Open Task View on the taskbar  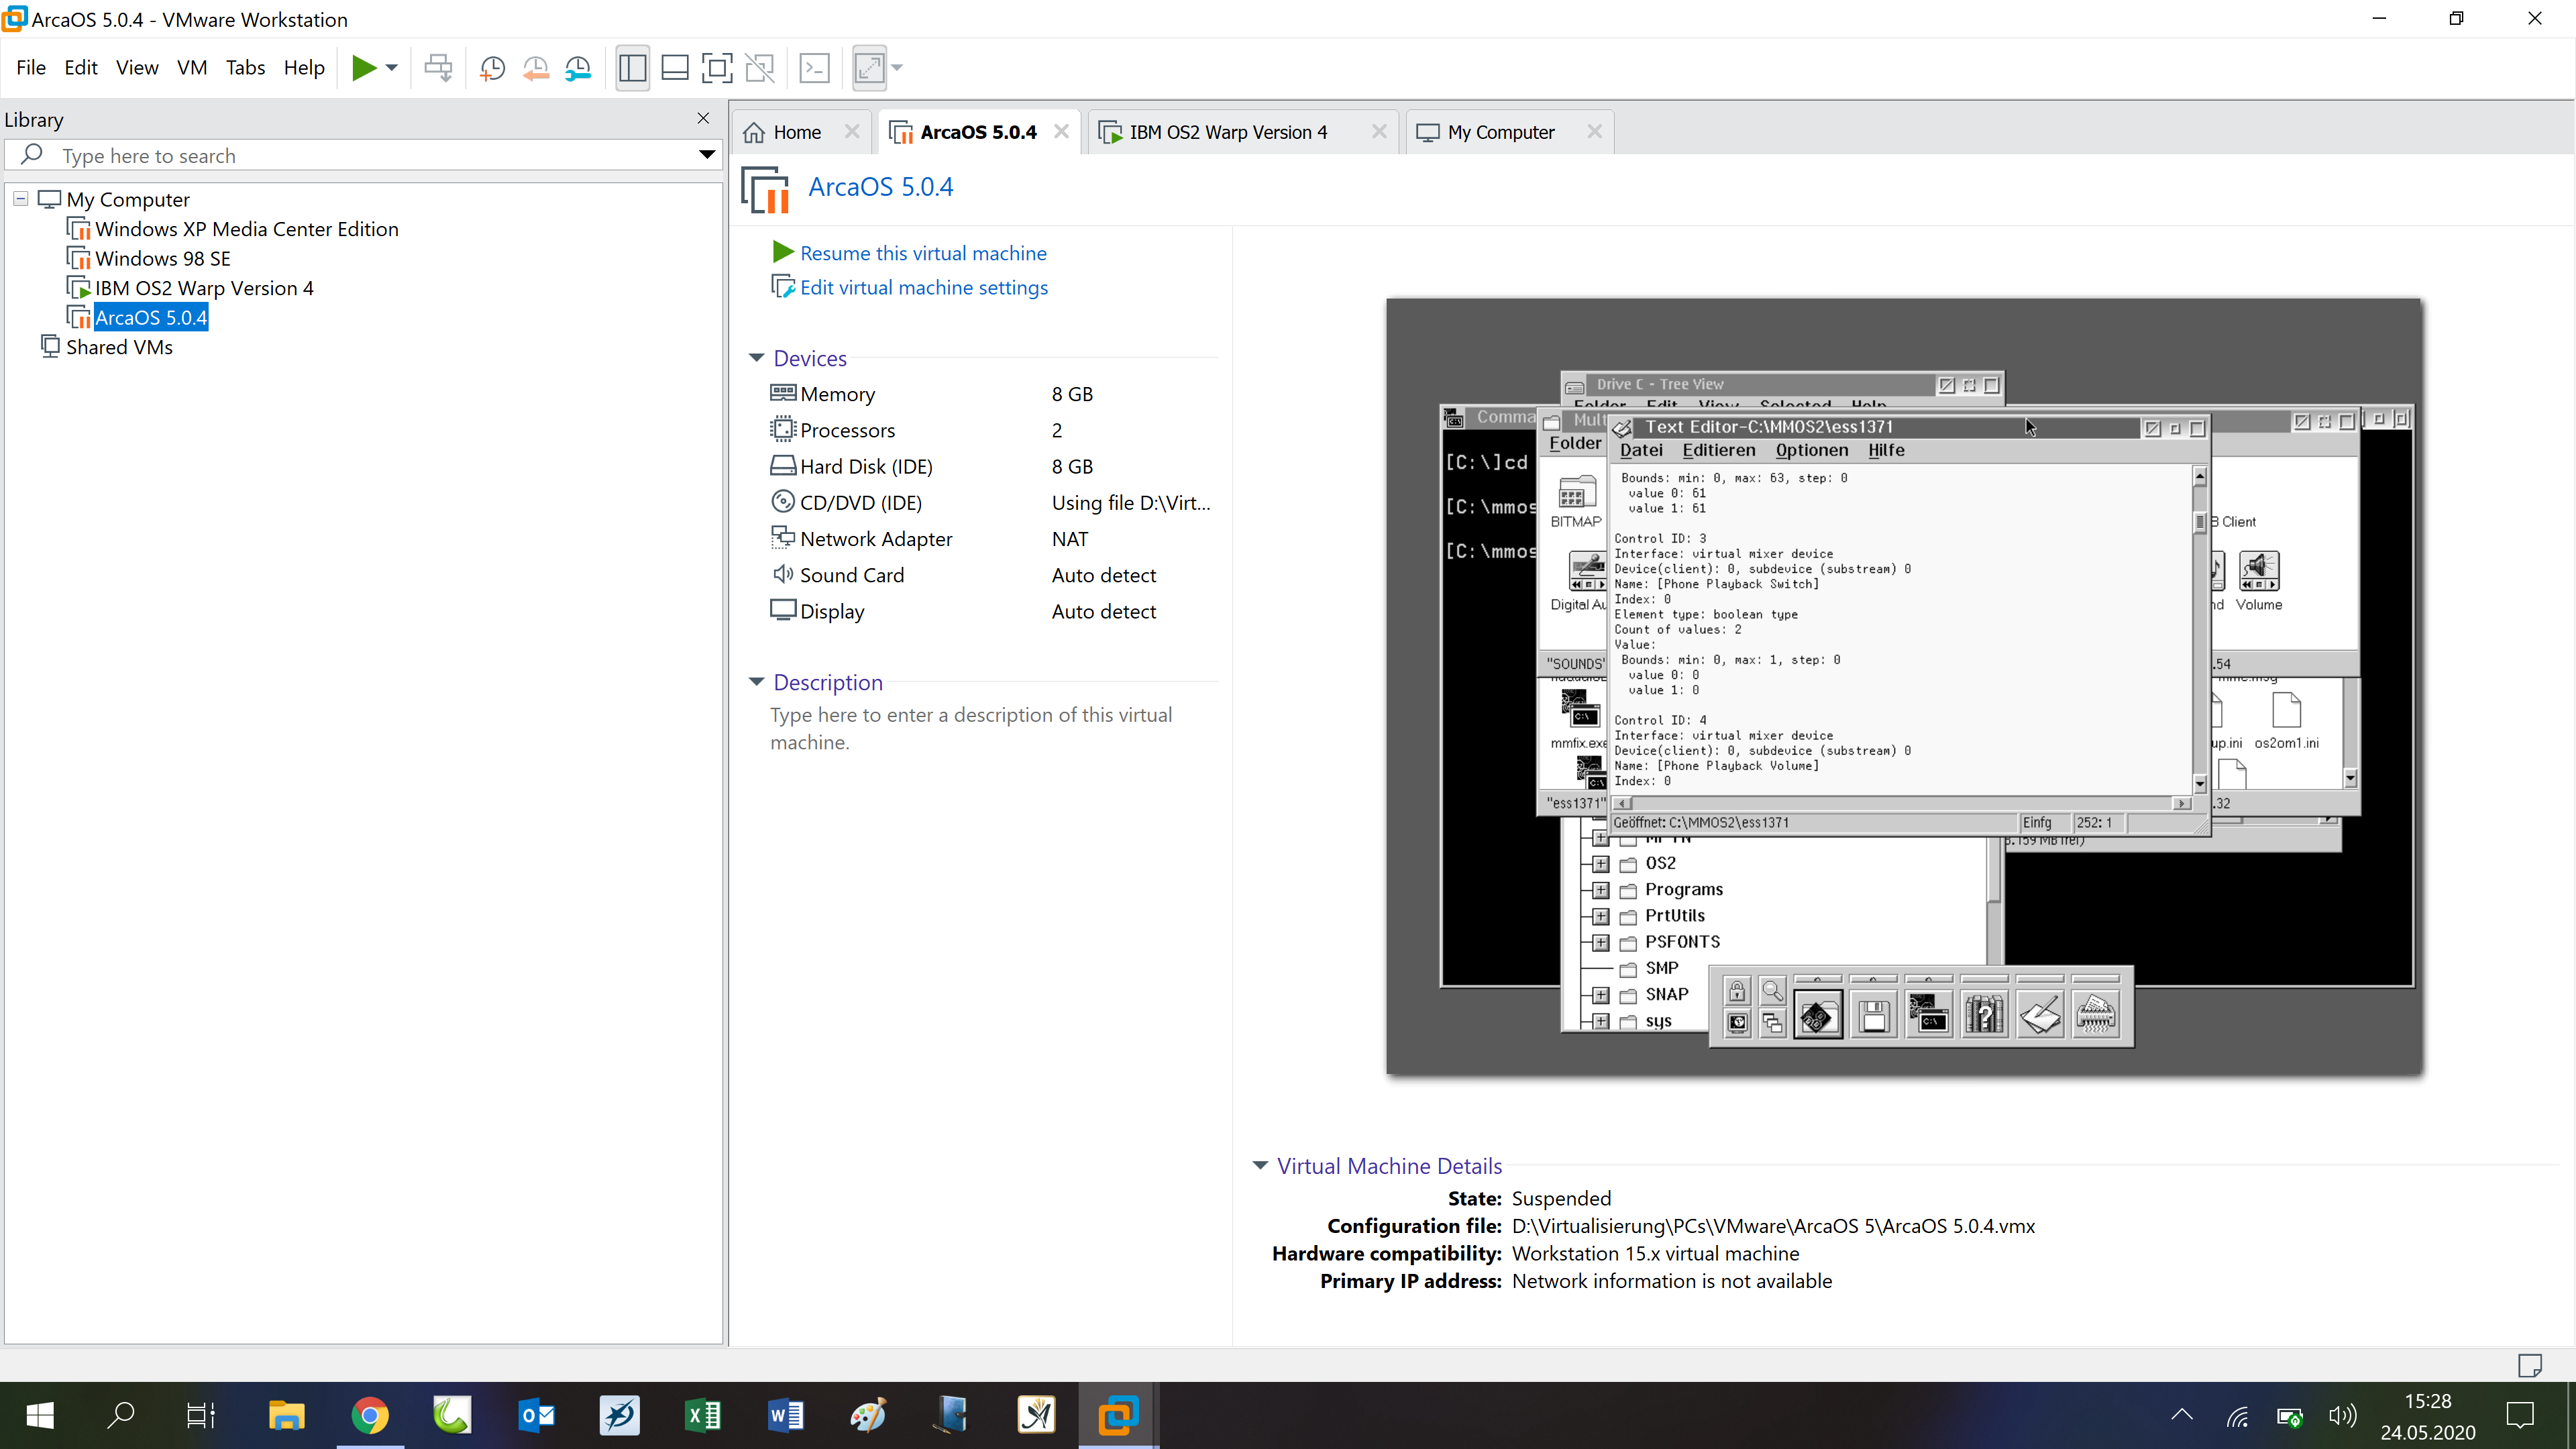coord(201,1415)
